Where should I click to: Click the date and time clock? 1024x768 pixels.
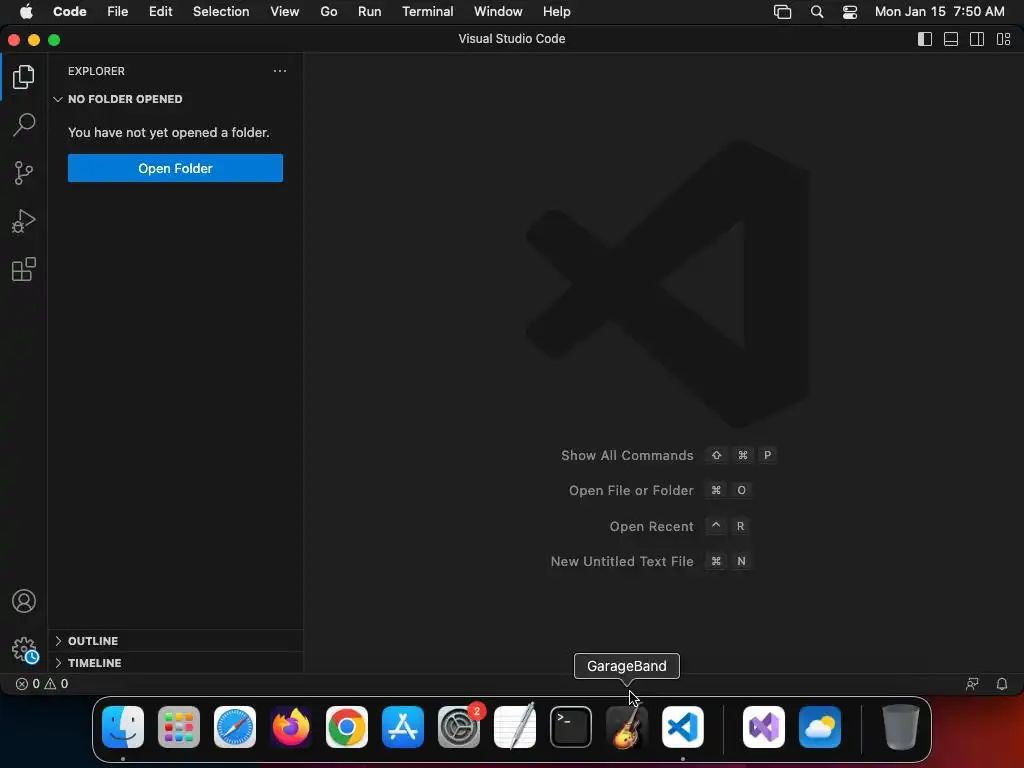tap(939, 12)
